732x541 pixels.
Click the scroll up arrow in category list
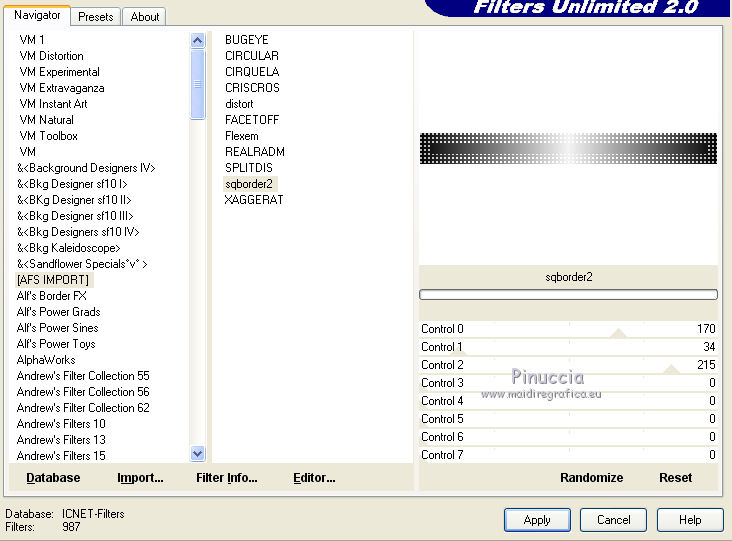coord(198,41)
